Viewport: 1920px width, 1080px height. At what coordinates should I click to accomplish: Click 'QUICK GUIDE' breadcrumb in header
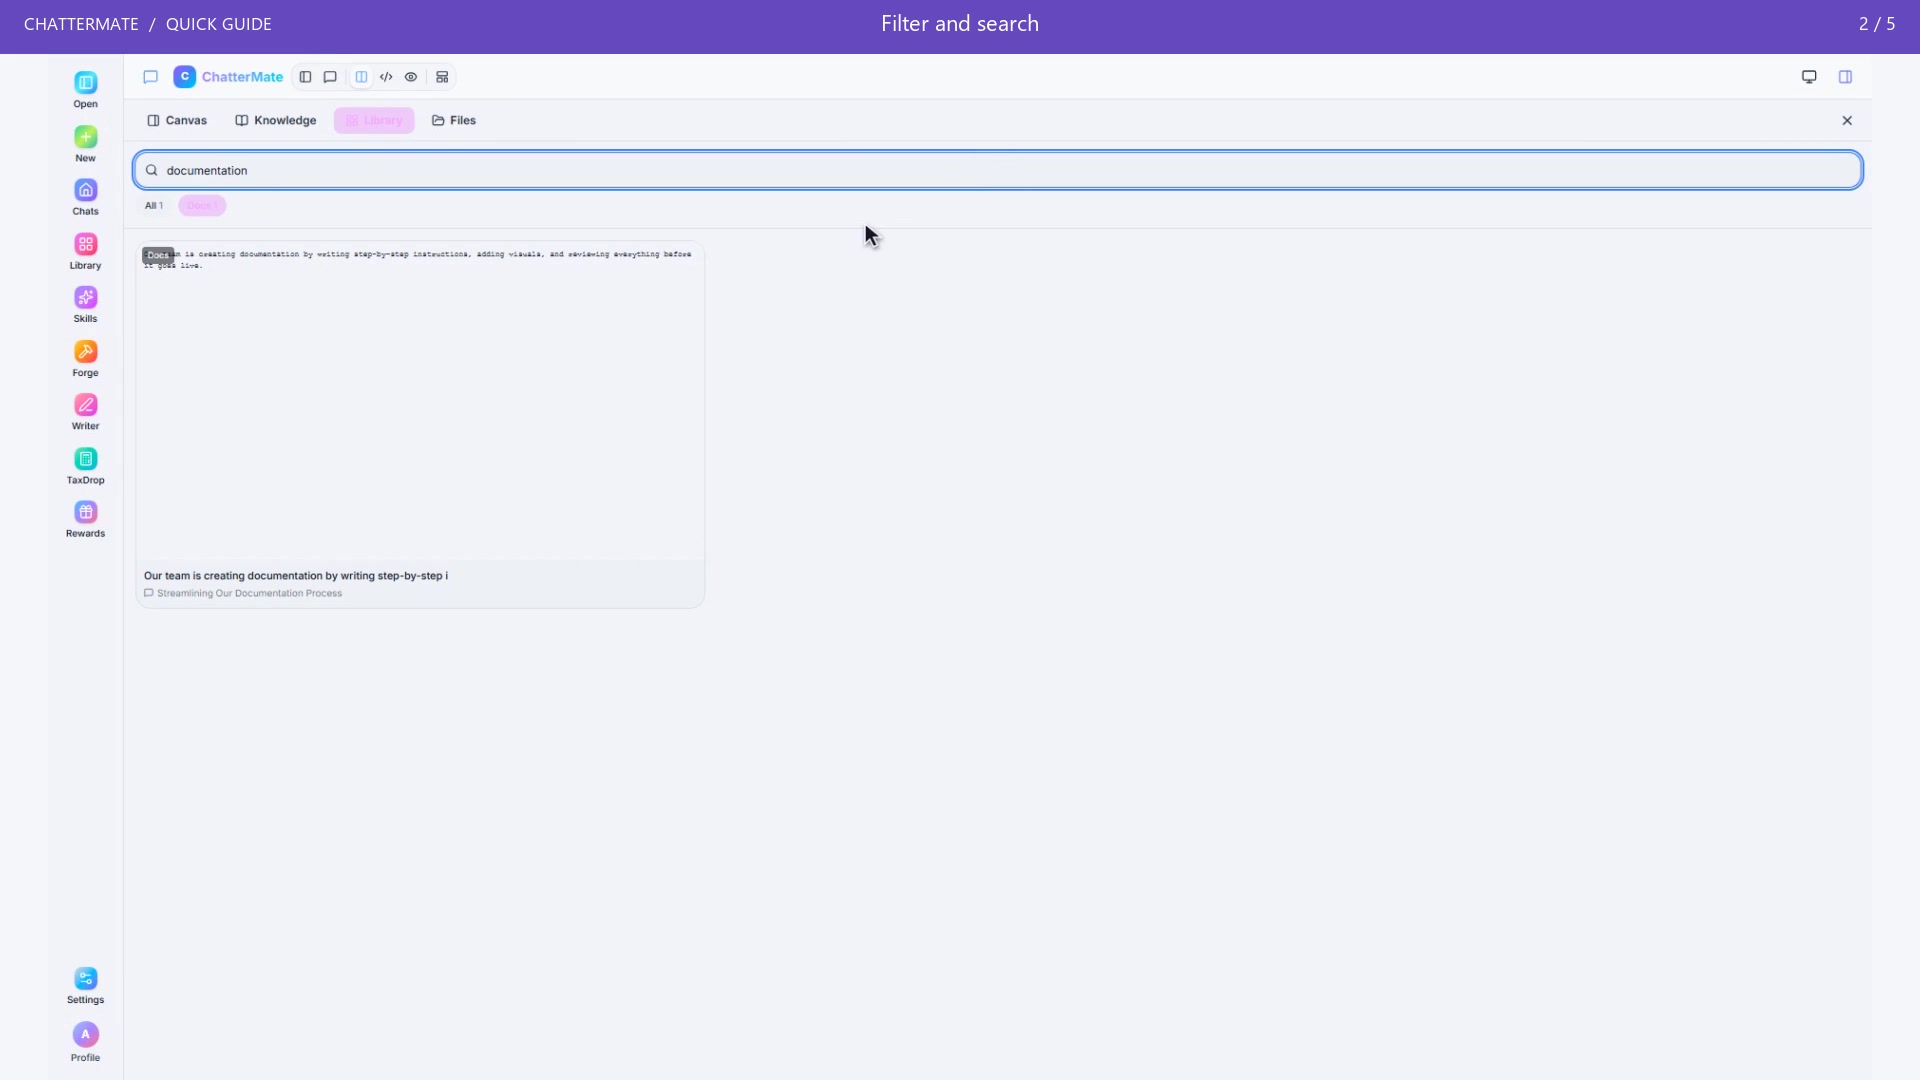[x=219, y=24]
